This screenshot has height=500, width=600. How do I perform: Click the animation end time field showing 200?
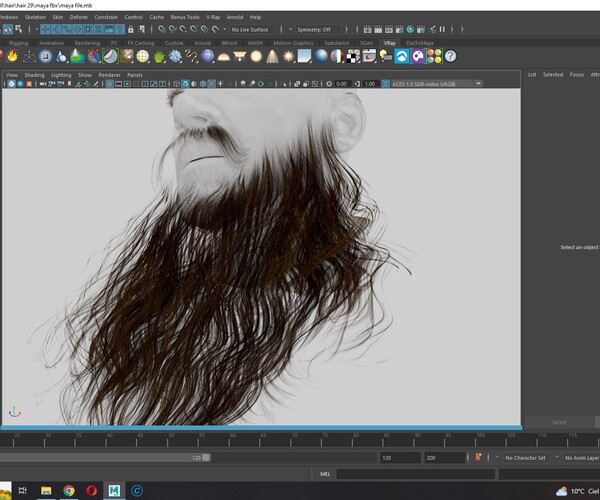[x=444, y=458]
